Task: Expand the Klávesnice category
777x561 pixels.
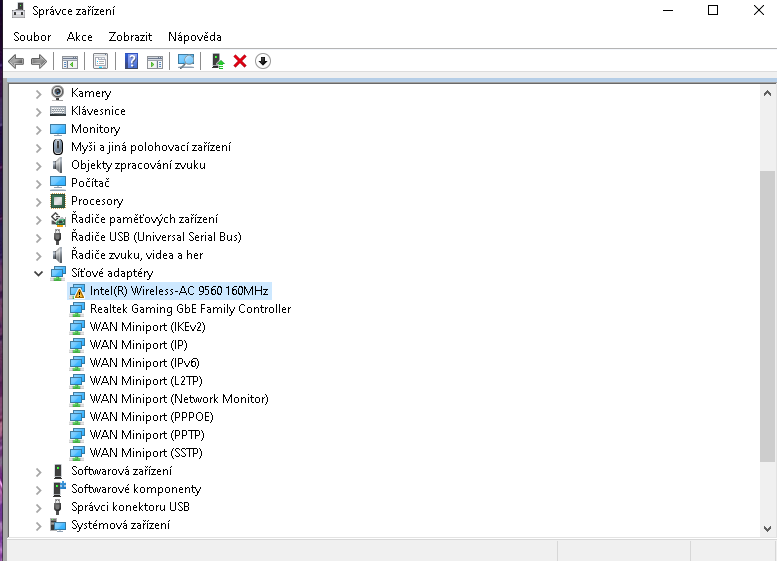Action: [38, 112]
